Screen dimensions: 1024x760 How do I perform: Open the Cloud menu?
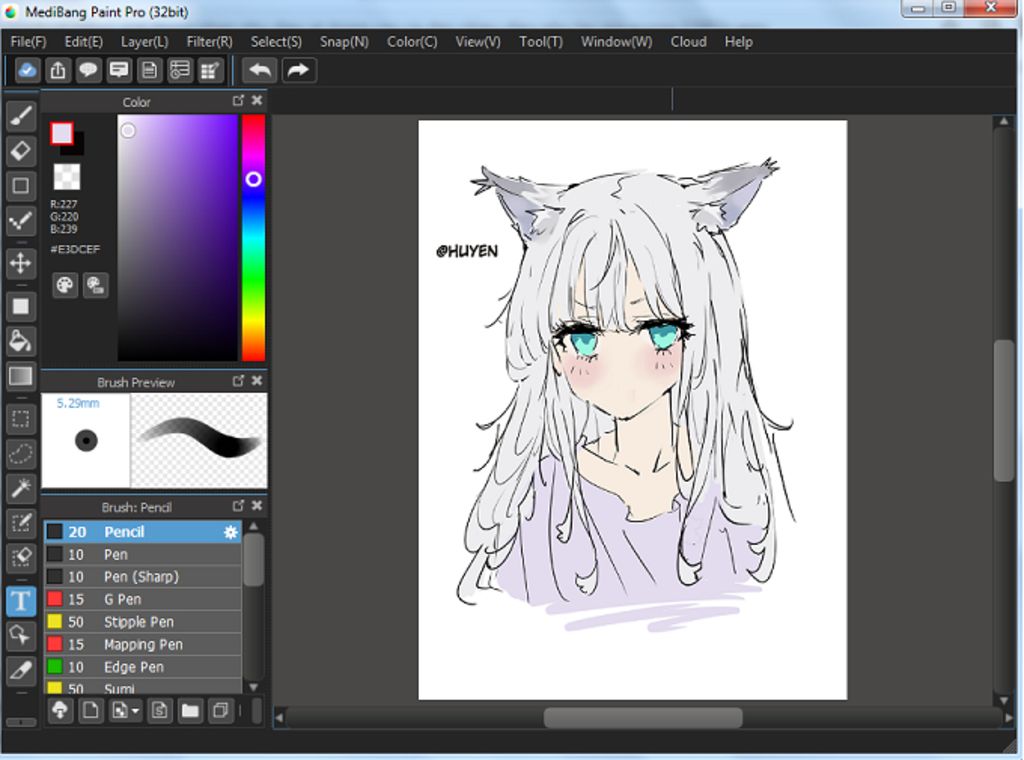point(688,42)
